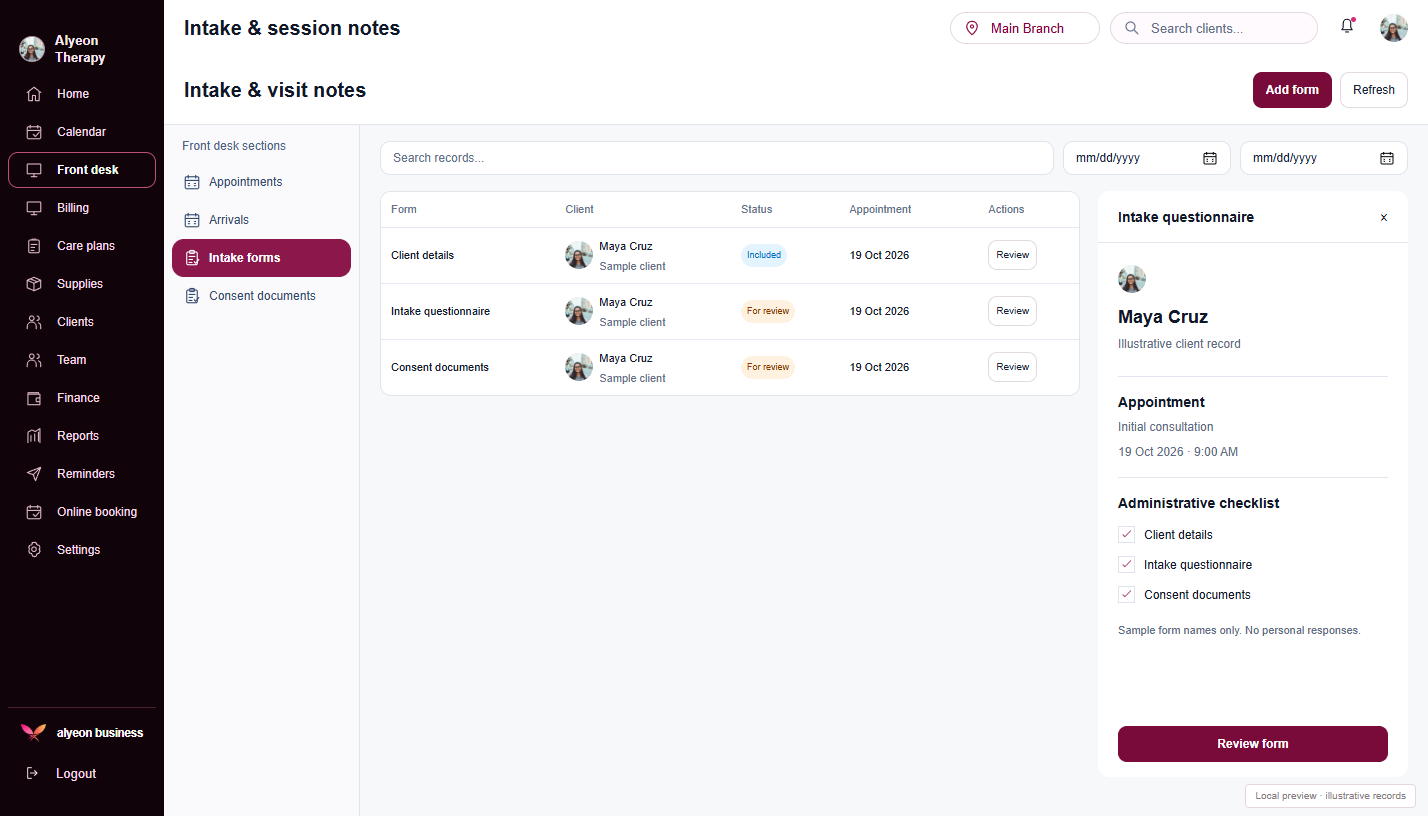Toggle the Consent documents checklist checkbox
The image size is (1428, 816).
click(x=1126, y=594)
